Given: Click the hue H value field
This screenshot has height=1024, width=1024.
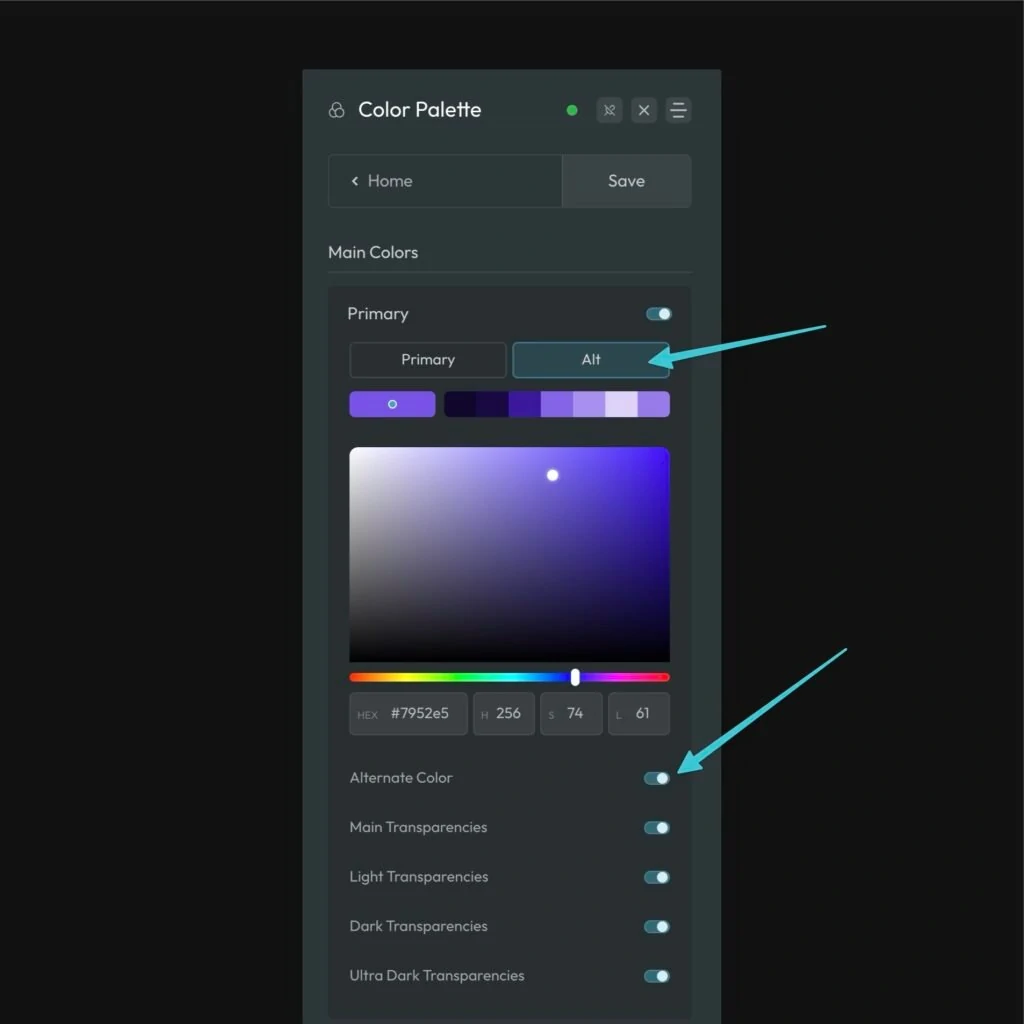Looking at the screenshot, I should tap(508, 714).
